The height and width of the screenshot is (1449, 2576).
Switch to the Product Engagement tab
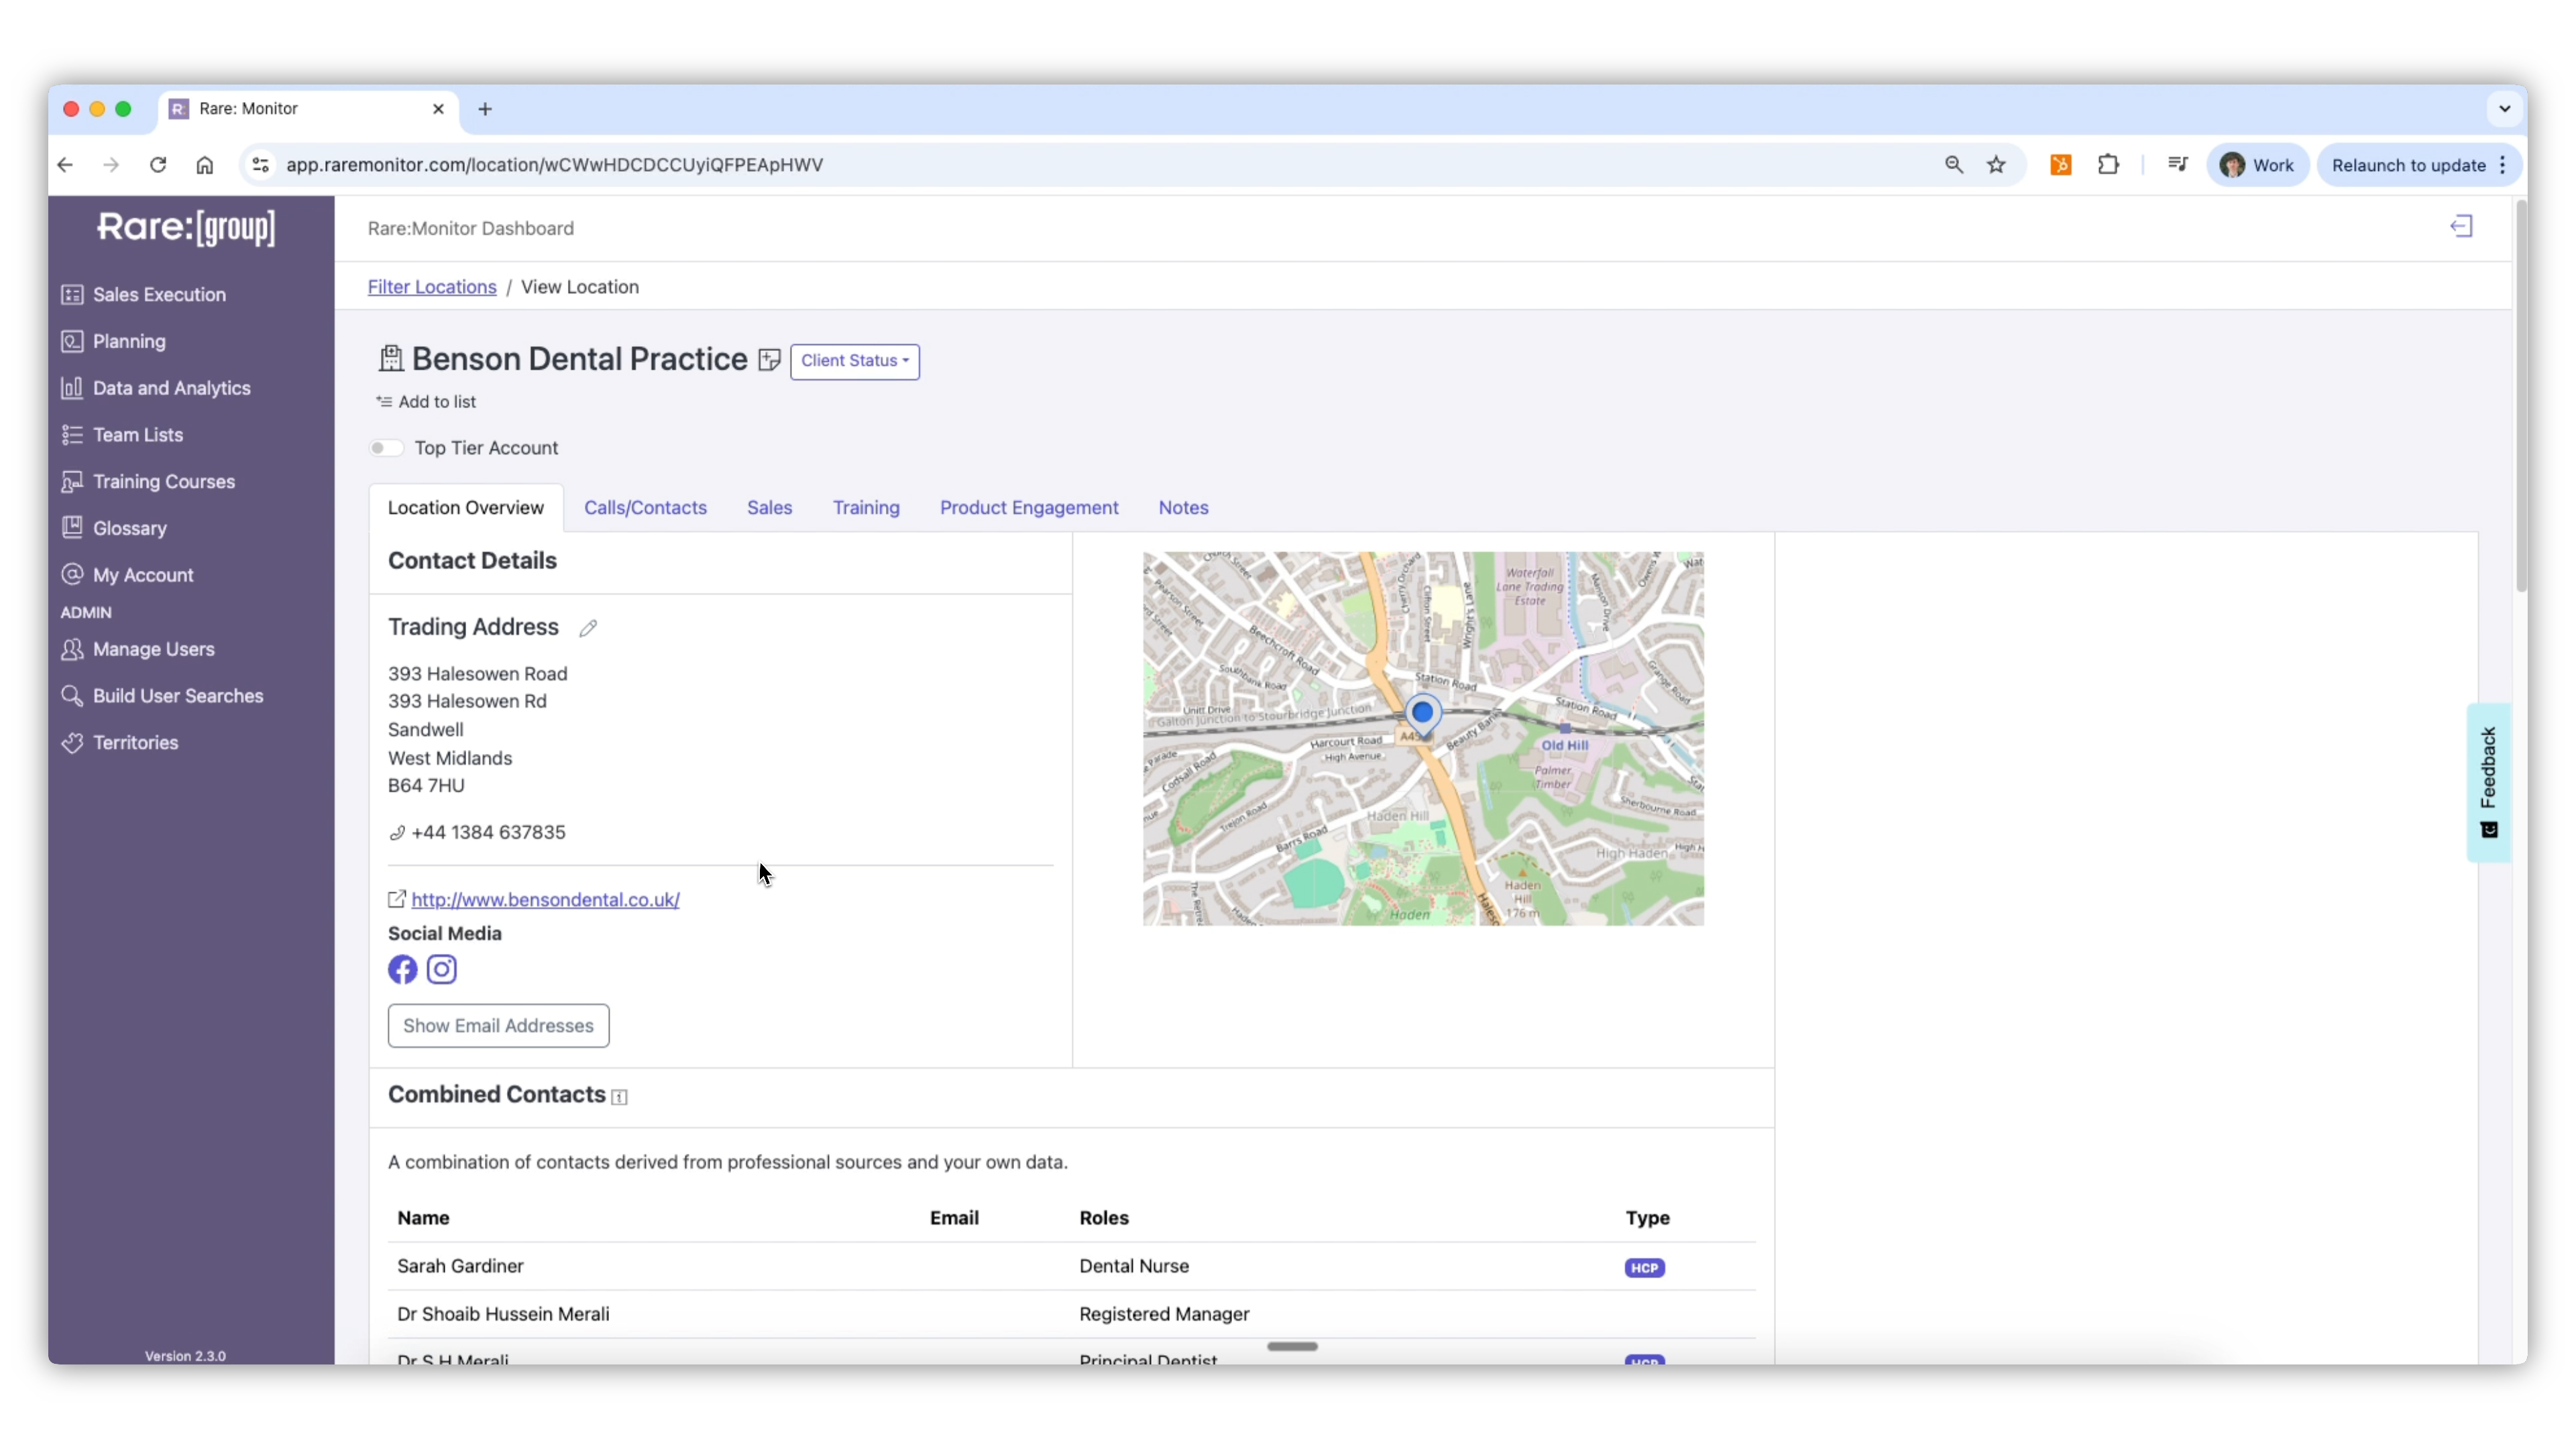pos(1029,508)
